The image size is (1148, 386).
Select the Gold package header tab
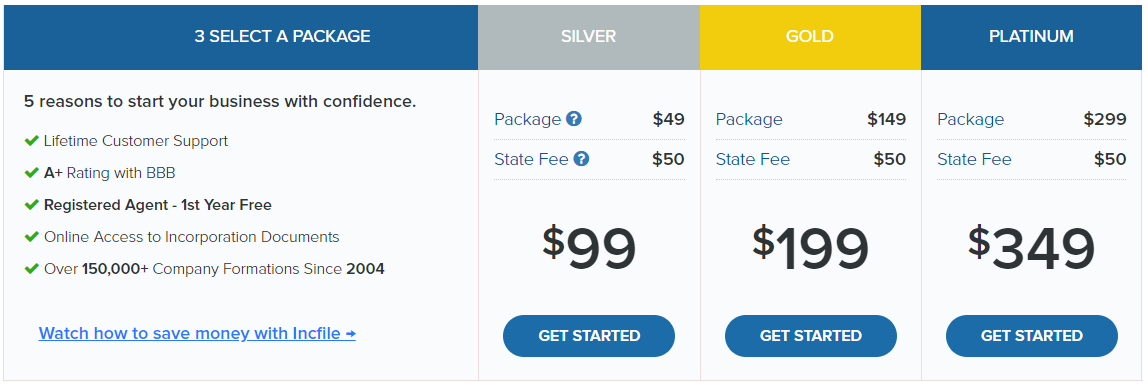(810, 37)
